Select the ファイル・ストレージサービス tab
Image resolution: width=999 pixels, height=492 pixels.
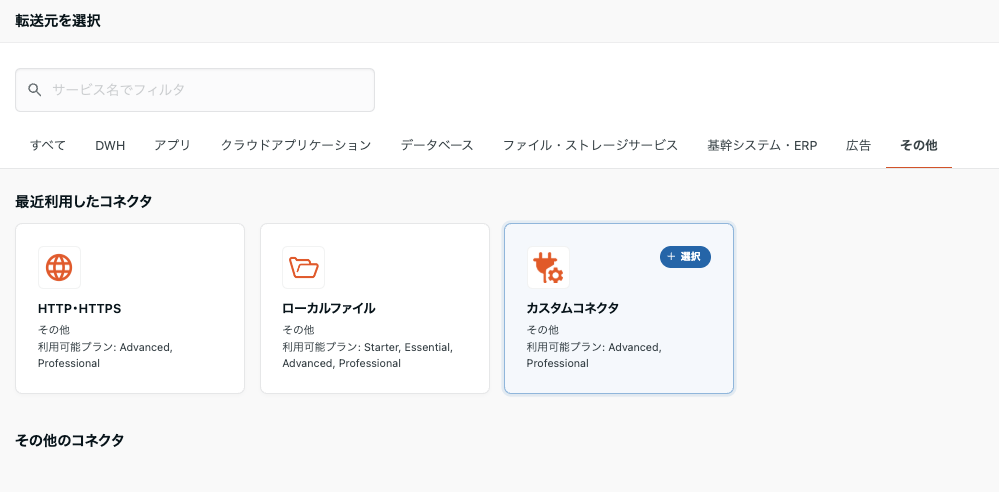pyautogui.click(x=590, y=145)
